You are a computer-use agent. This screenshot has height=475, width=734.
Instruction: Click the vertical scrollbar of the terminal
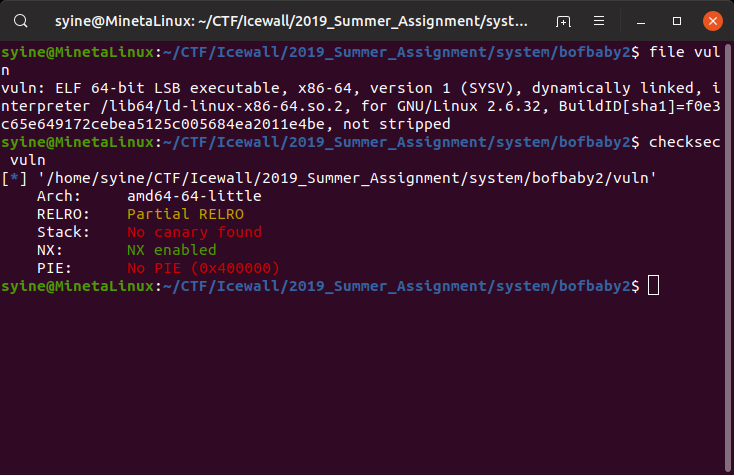point(728,257)
